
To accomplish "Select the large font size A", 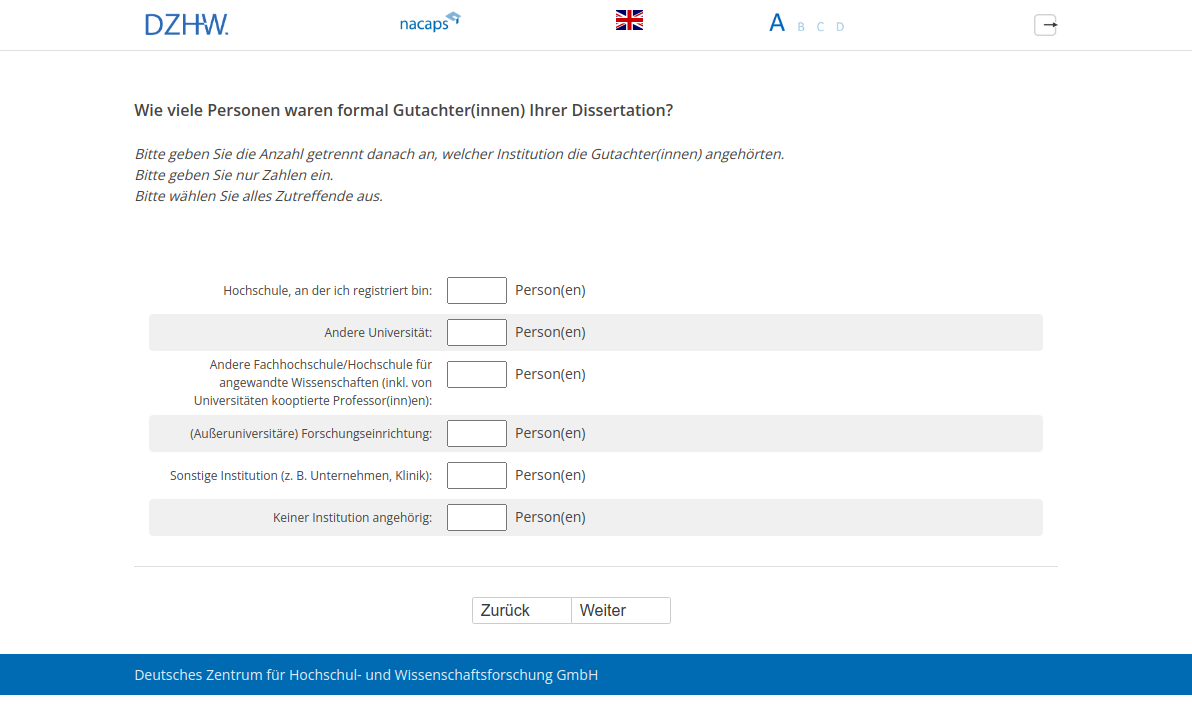I will coord(777,23).
